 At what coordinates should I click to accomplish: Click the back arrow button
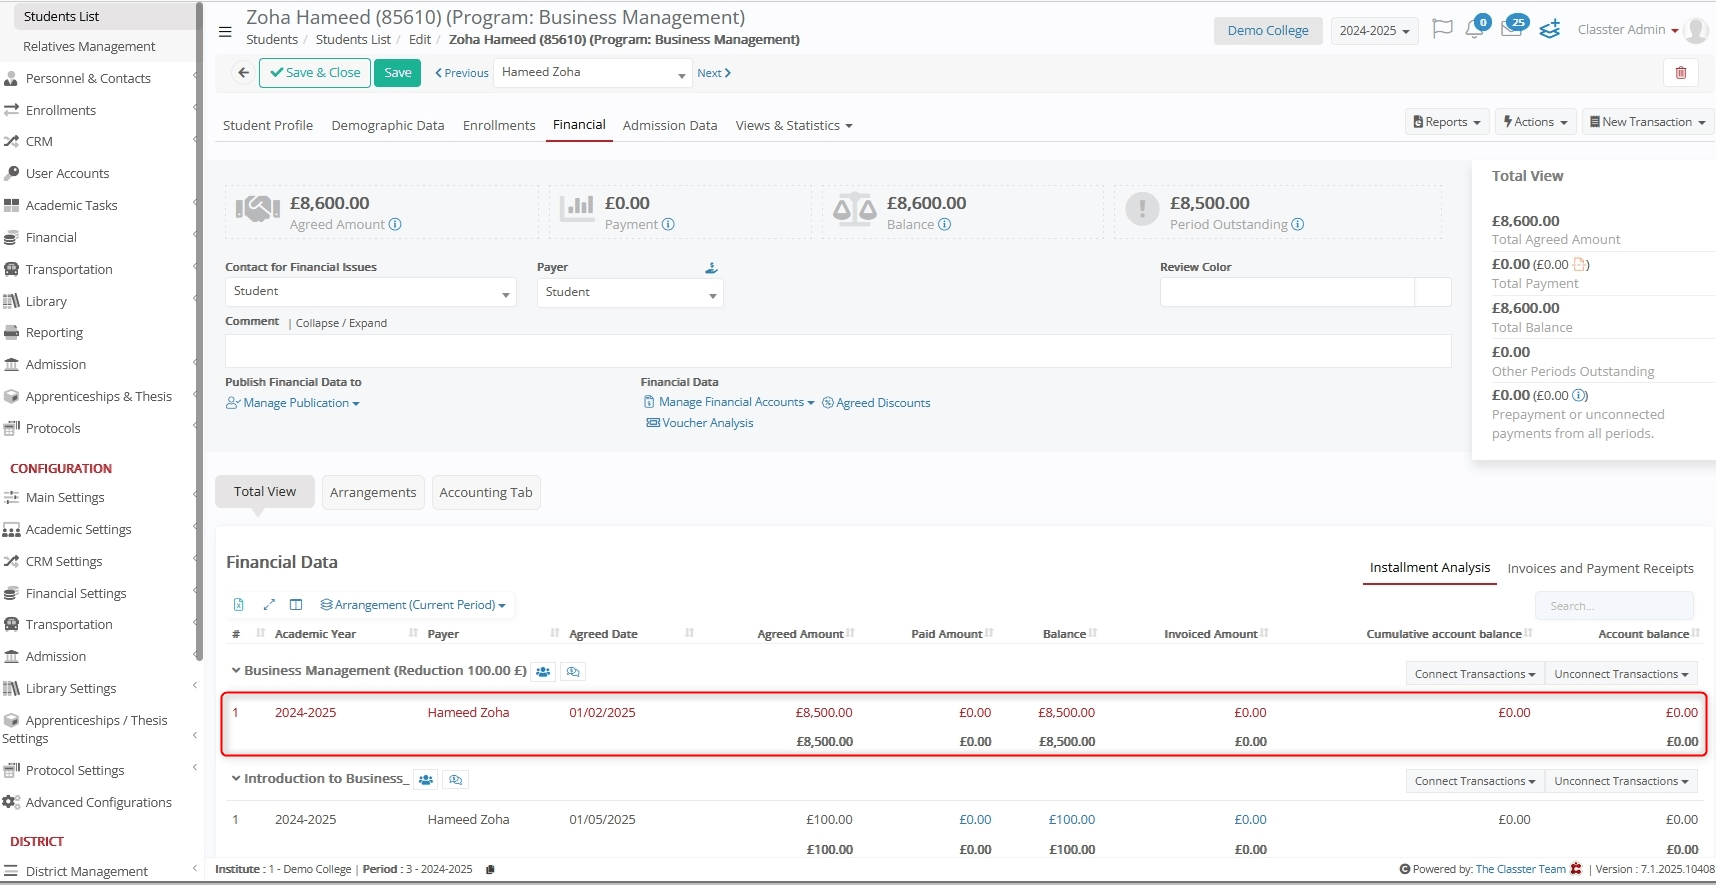pyautogui.click(x=243, y=73)
